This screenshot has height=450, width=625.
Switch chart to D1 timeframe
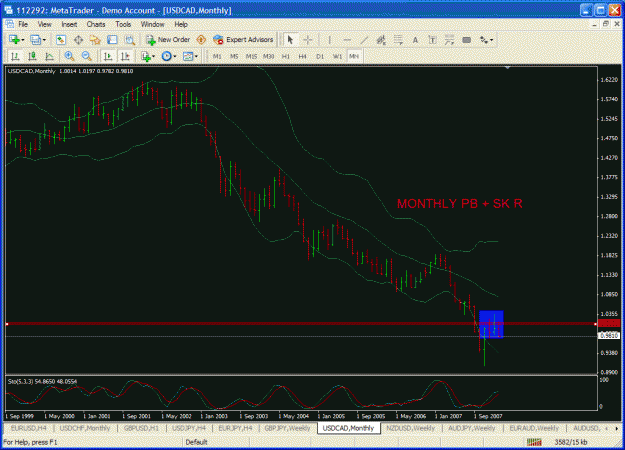tap(320, 56)
